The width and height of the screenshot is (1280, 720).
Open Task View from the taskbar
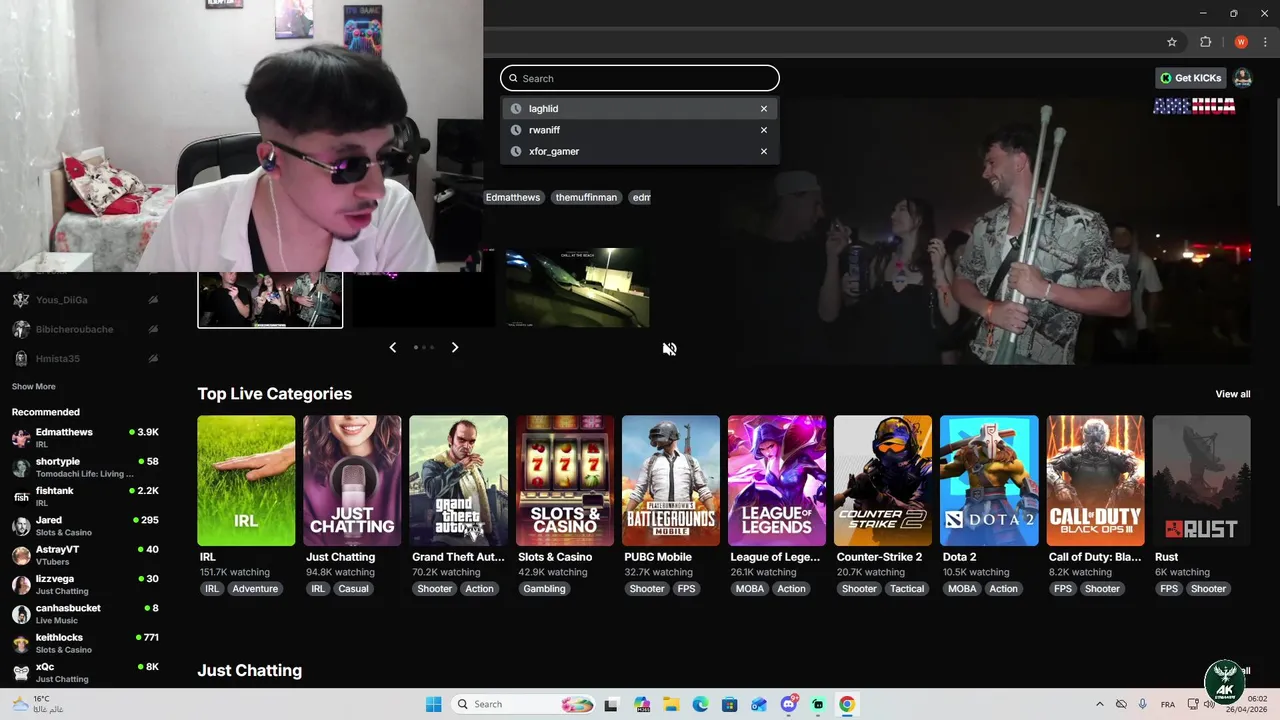[x=611, y=704]
